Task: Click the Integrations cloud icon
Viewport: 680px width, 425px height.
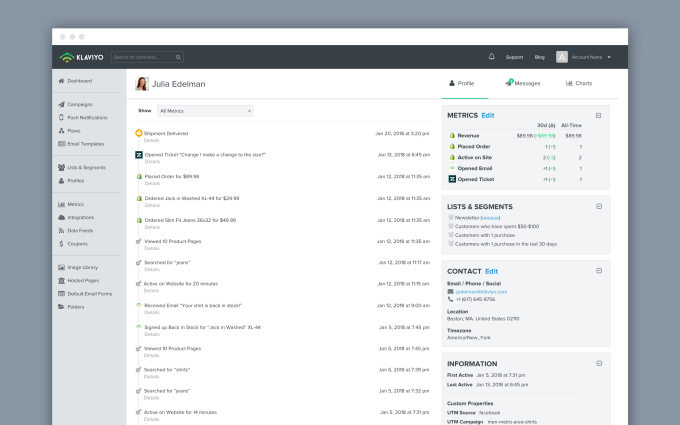Action: coord(62,216)
